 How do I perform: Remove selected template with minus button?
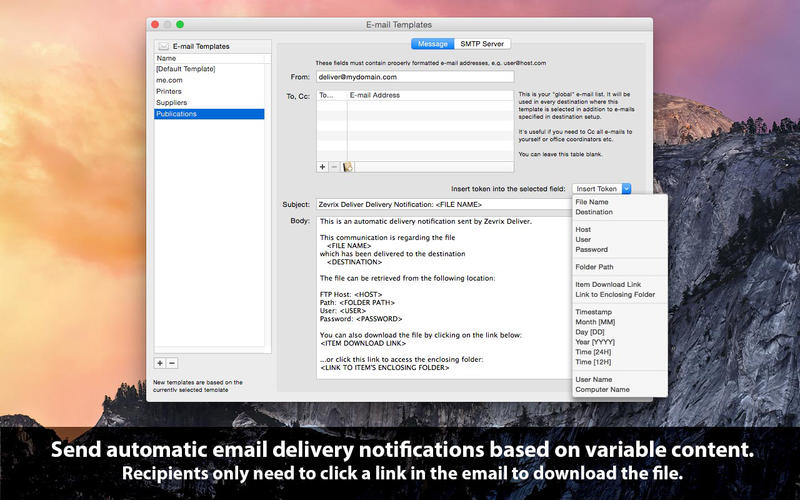point(172,363)
